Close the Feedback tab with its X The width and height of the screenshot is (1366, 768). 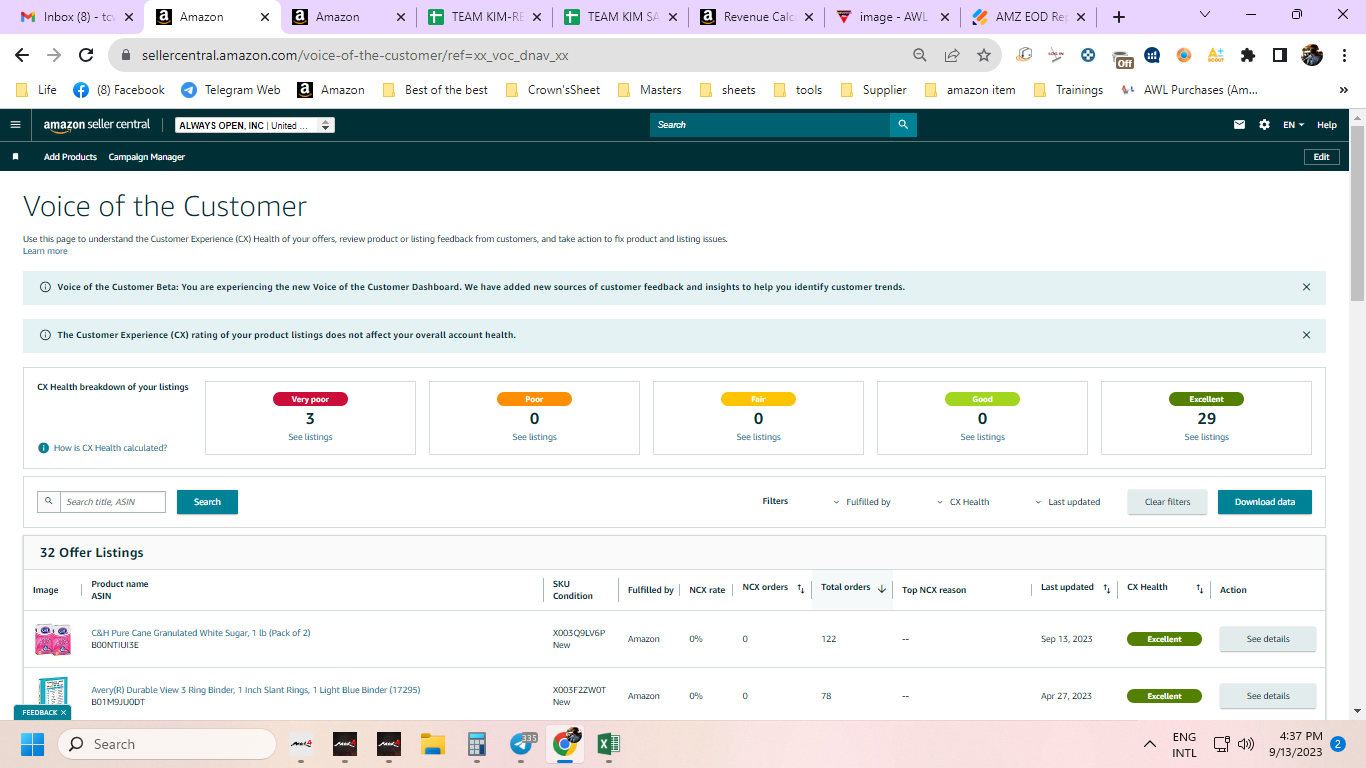click(64, 713)
